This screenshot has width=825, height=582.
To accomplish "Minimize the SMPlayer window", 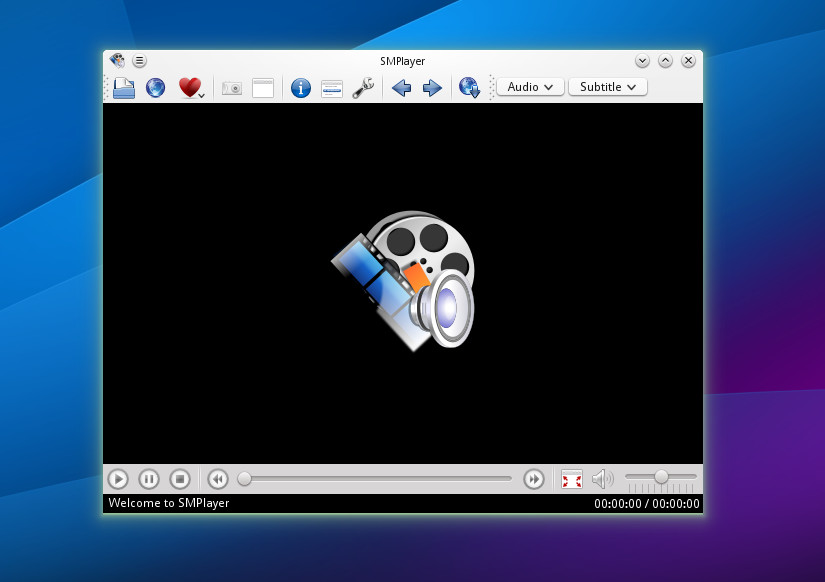I will [x=642, y=61].
